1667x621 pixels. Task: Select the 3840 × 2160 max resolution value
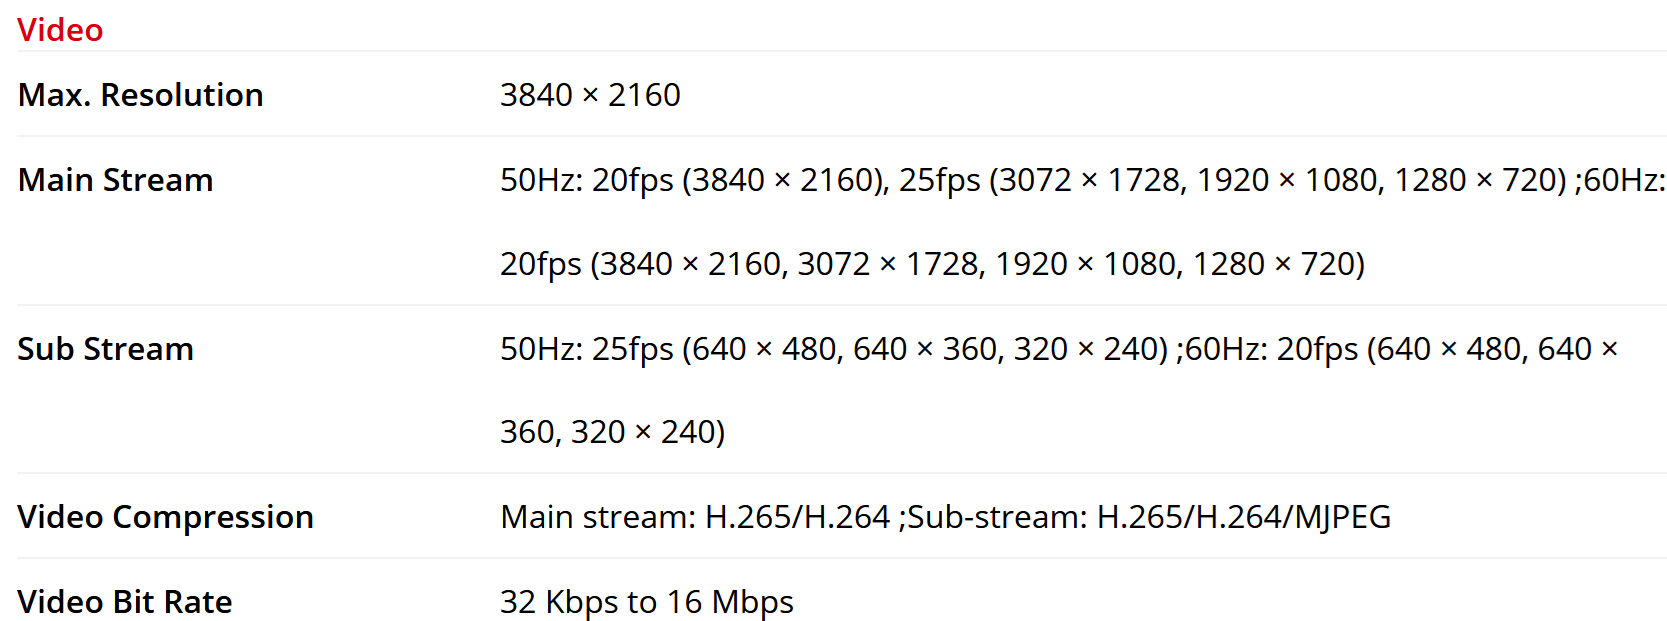(x=590, y=95)
